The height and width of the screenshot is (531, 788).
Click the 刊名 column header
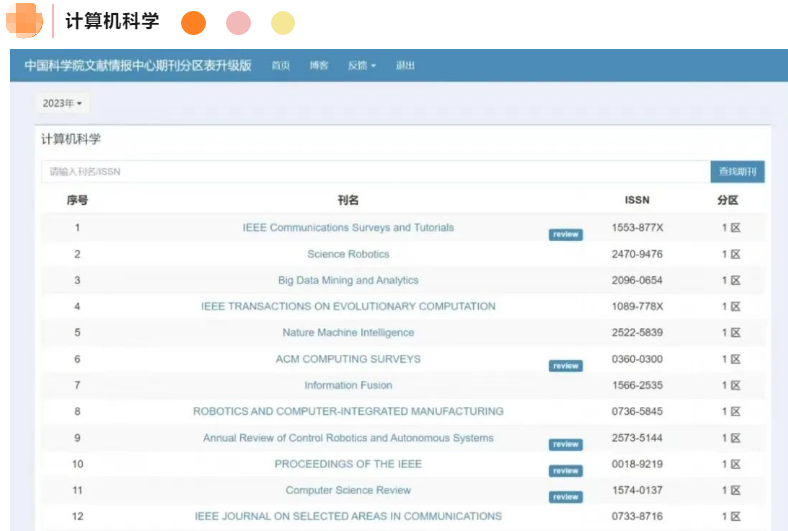(348, 200)
